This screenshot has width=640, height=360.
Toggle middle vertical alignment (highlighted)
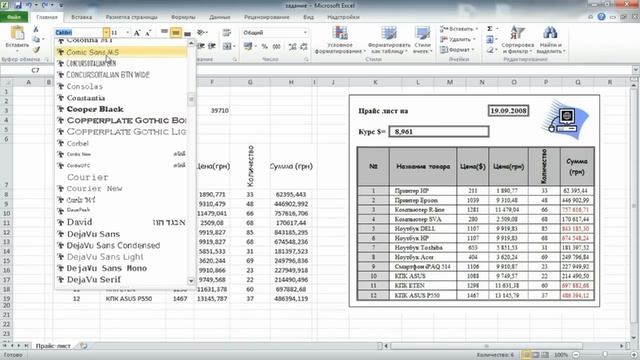(176, 33)
